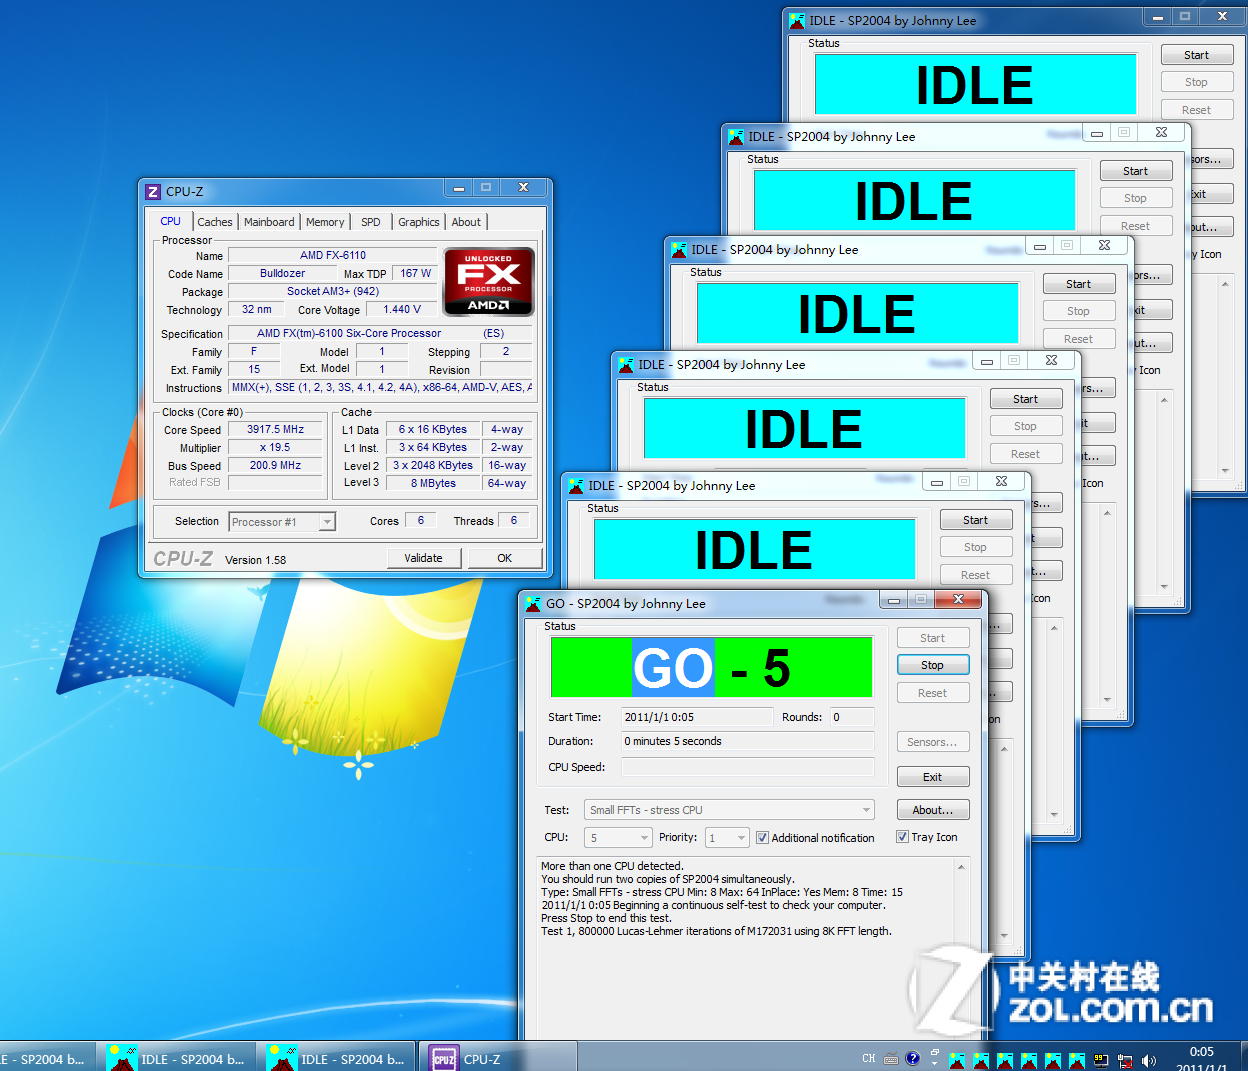Toggle the Additional notification checkbox
Screen dimensions: 1248x1071
click(762, 838)
